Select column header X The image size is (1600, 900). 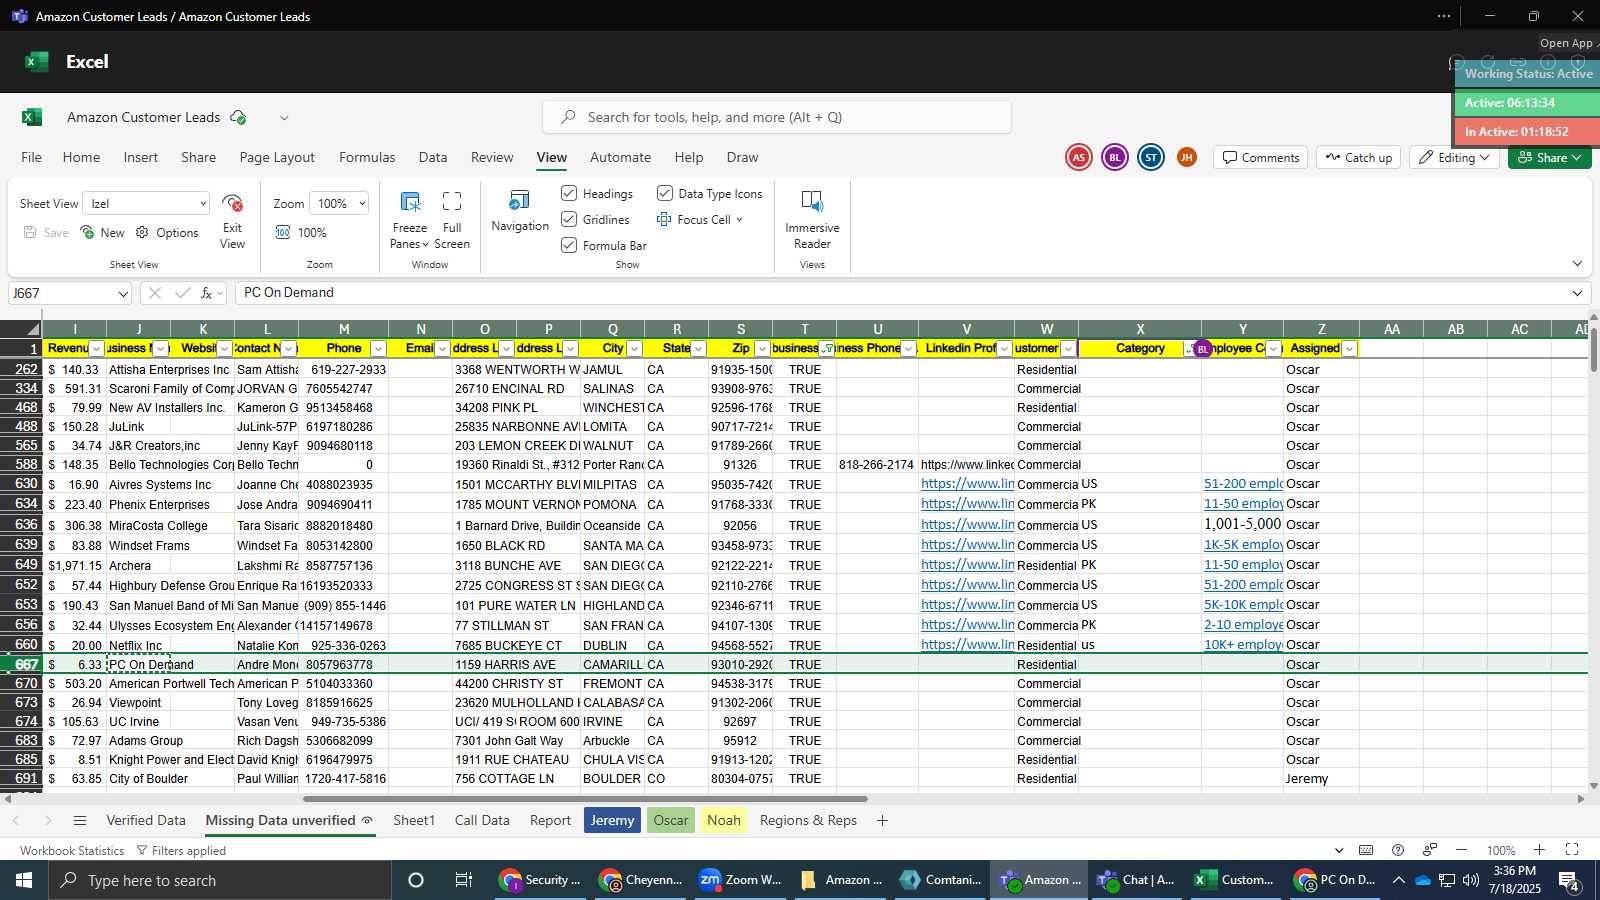(1140, 329)
